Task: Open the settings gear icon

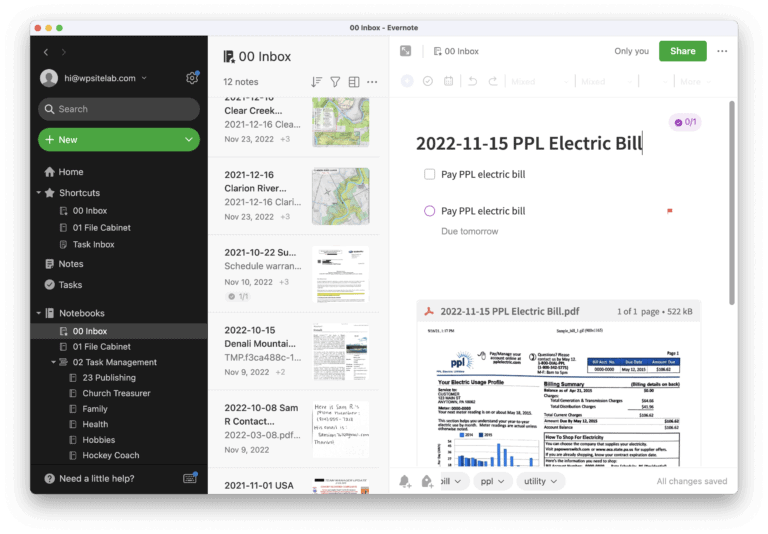Action: point(192,78)
